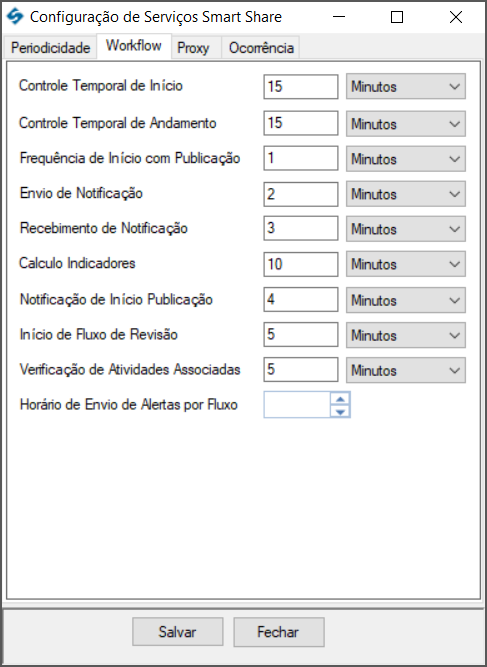Select the Notificação de Início Publicação input
487x667 pixels.
click(x=301, y=299)
